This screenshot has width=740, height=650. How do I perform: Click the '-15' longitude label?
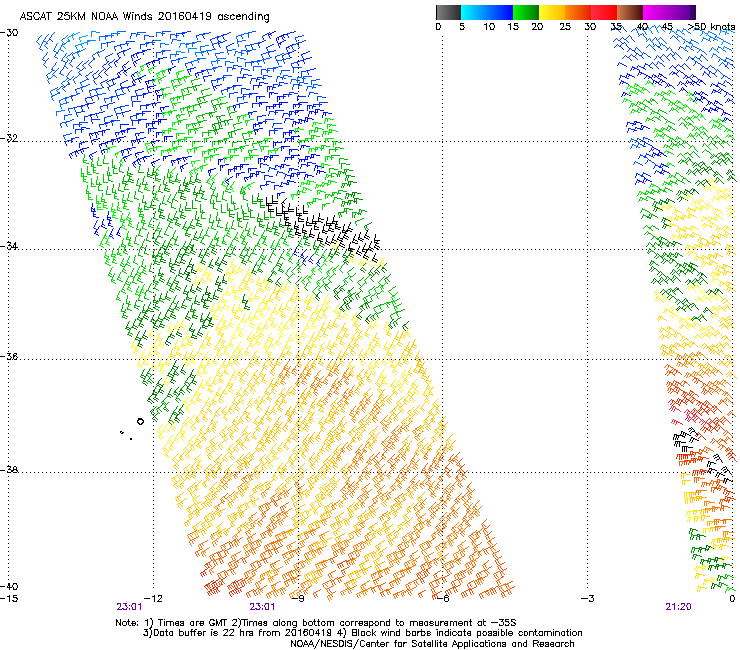[x=9, y=599]
